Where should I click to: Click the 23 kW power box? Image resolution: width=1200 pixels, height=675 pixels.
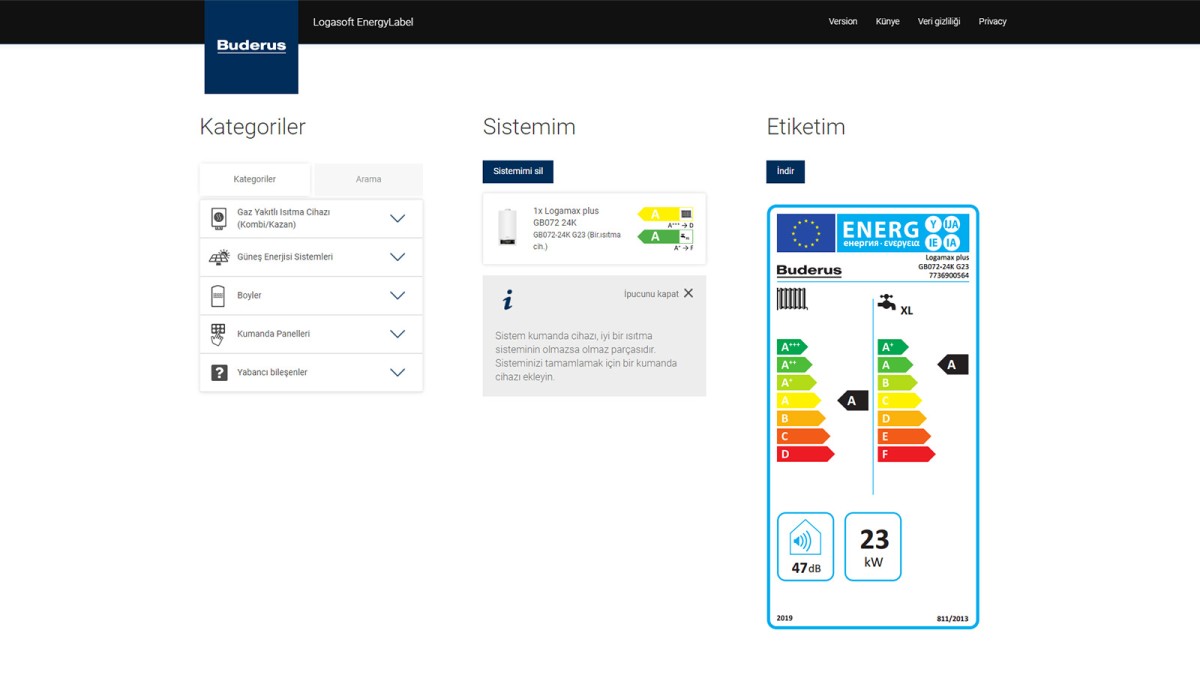pyautogui.click(x=873, y=546)
